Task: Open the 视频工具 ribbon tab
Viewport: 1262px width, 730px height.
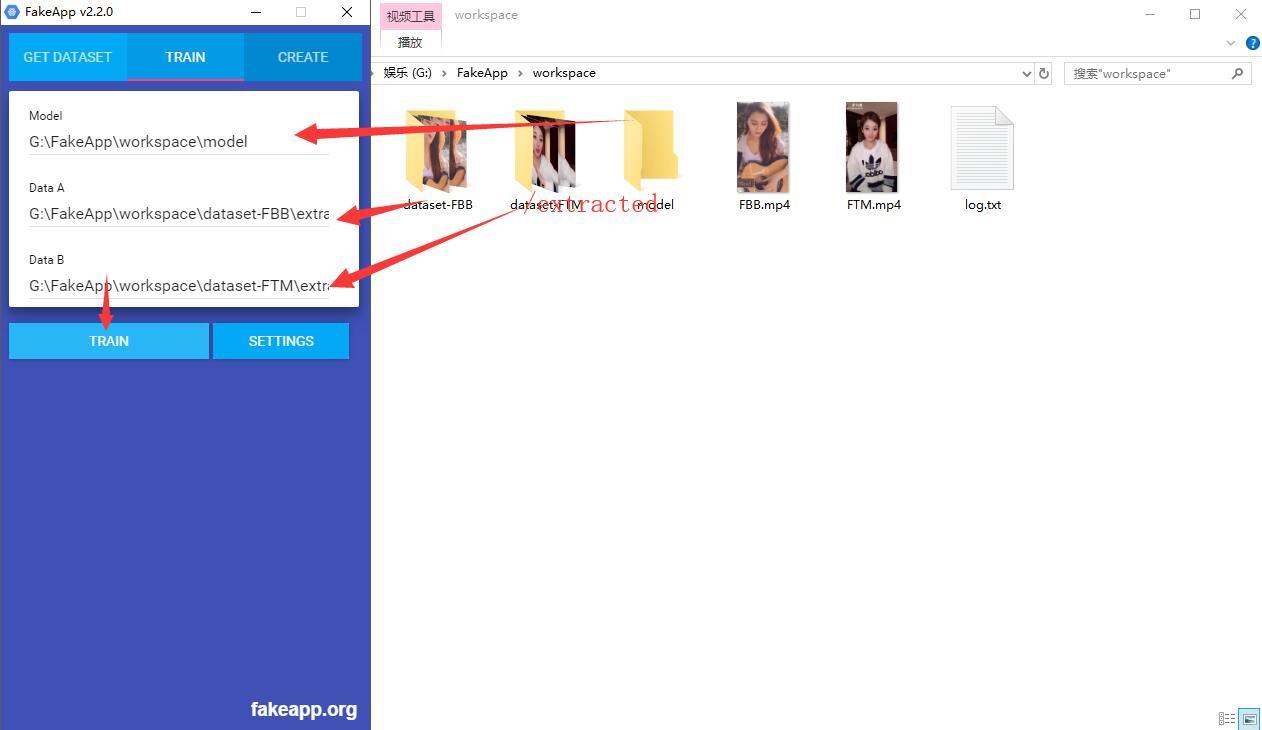Action: [x=410, y=16]
